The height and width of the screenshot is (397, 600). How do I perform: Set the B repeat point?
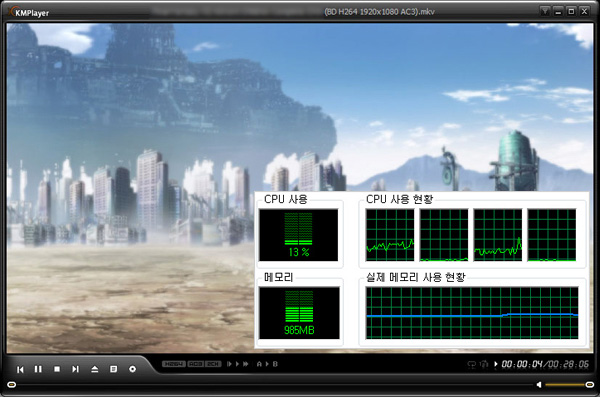click(x=275, y=364)
